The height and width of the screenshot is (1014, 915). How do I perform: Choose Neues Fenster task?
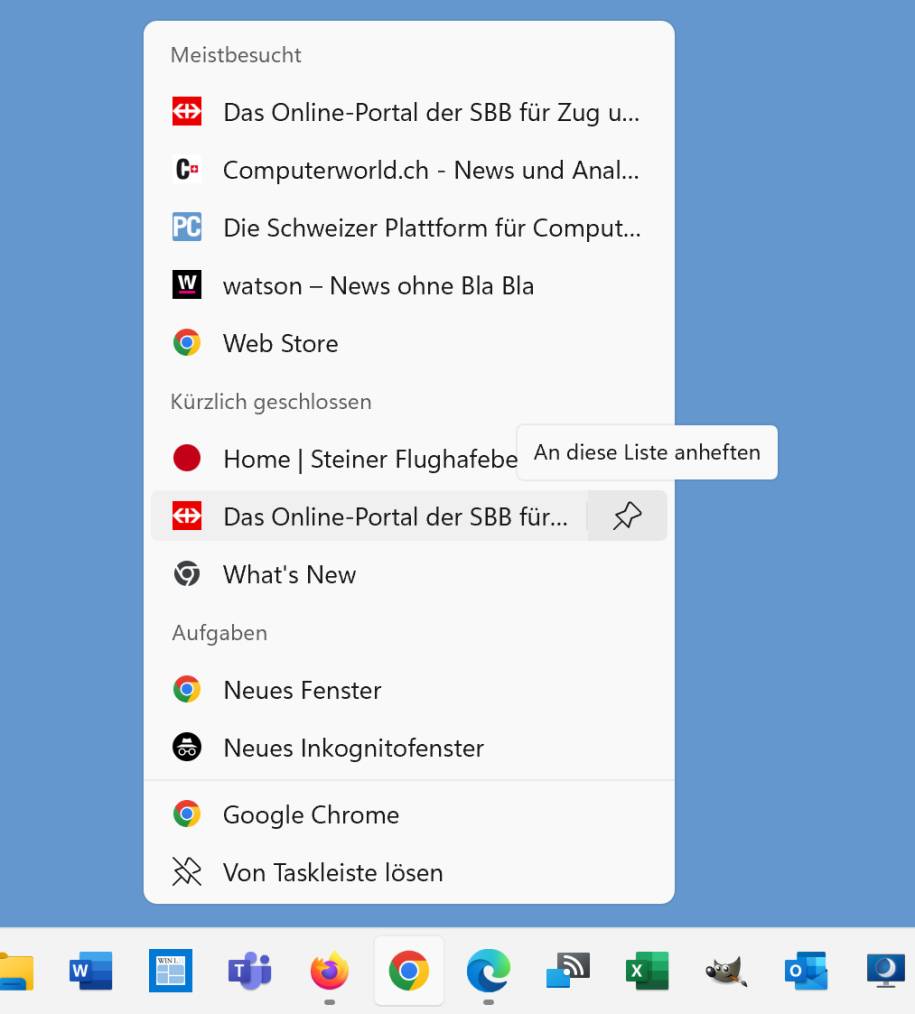302,690
